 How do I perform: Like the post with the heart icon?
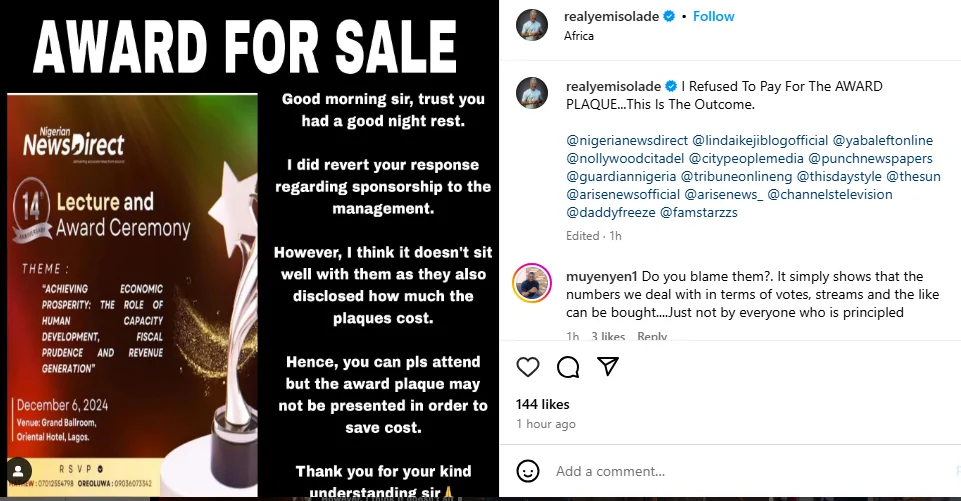tap(529, 368)
